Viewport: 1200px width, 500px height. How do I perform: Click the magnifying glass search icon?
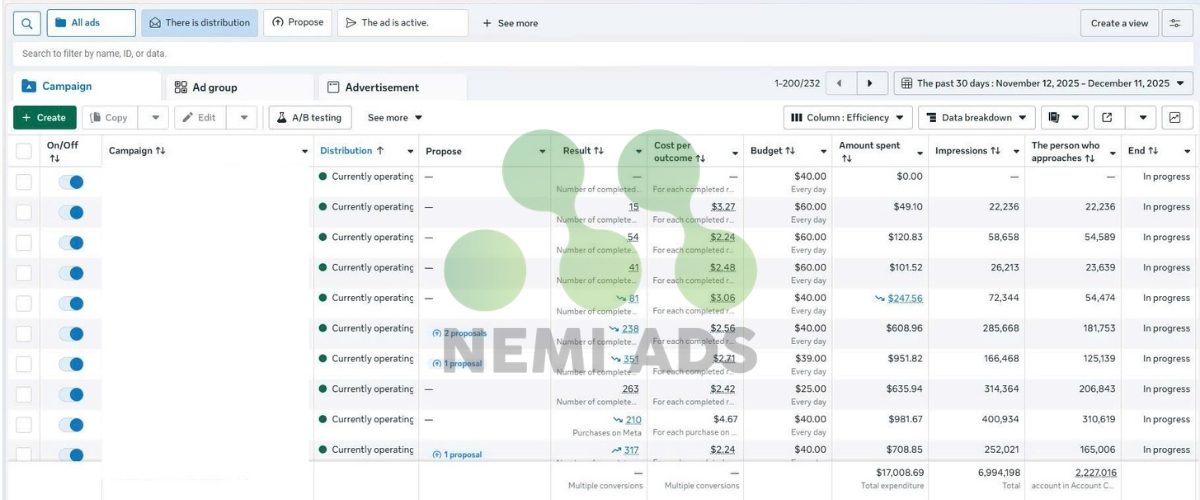pos(27,23)
